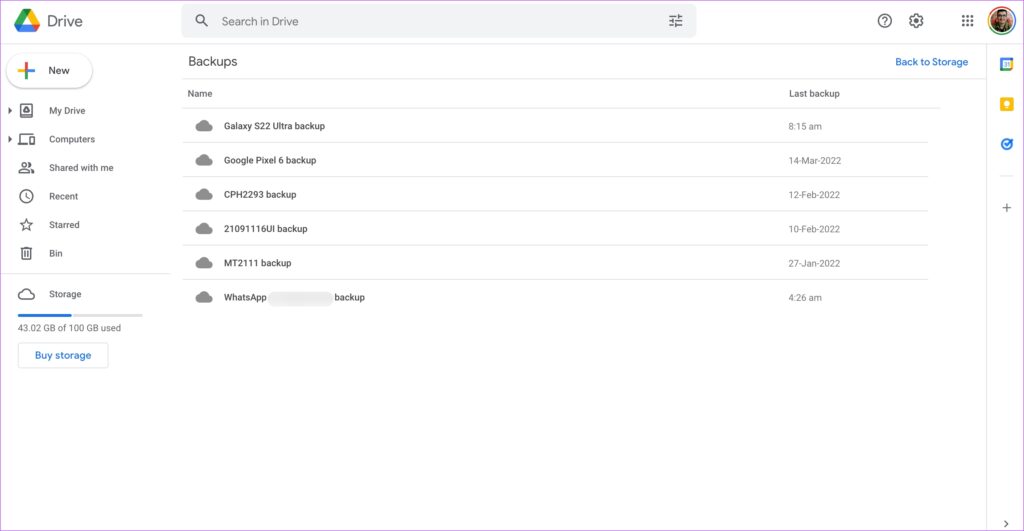Click the Name column header
1024x531 pixels.
200,93
